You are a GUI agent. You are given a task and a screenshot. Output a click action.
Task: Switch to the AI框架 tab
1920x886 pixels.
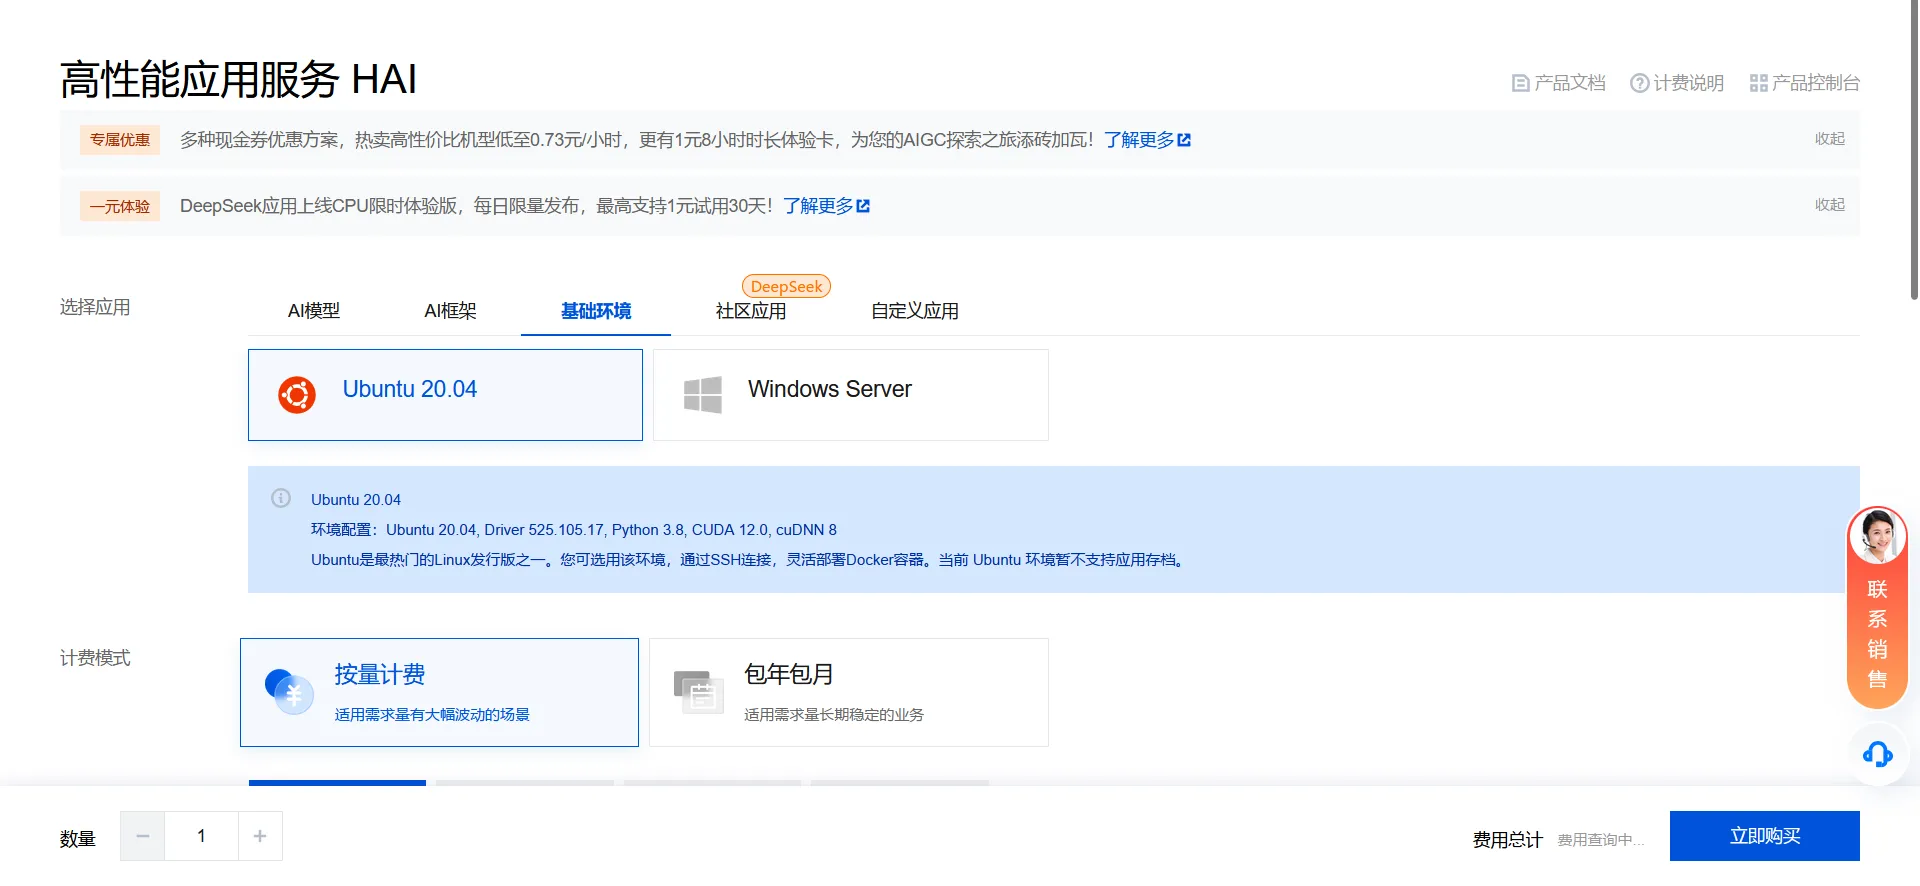point(450,311)
